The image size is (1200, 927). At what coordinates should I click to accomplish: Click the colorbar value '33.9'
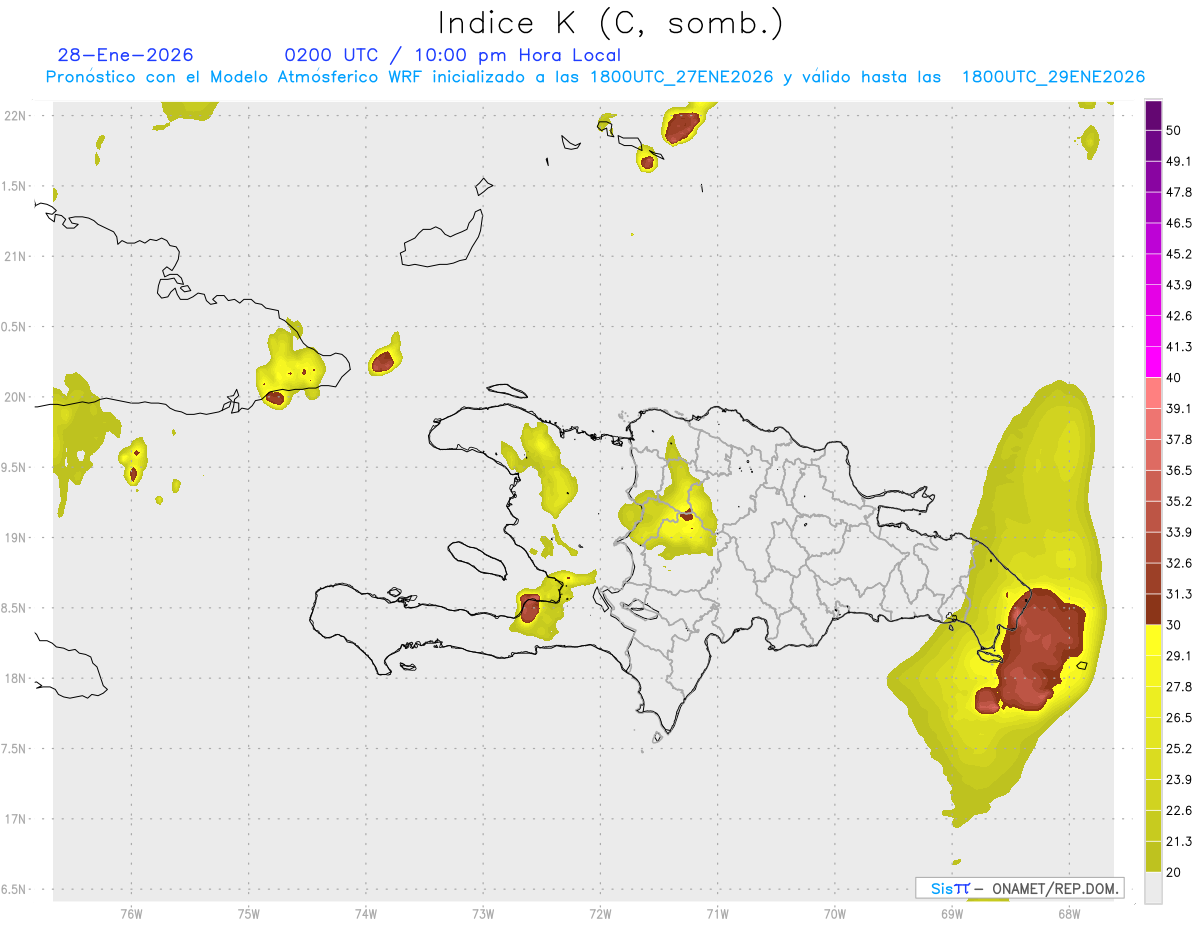click(1179, 532)
